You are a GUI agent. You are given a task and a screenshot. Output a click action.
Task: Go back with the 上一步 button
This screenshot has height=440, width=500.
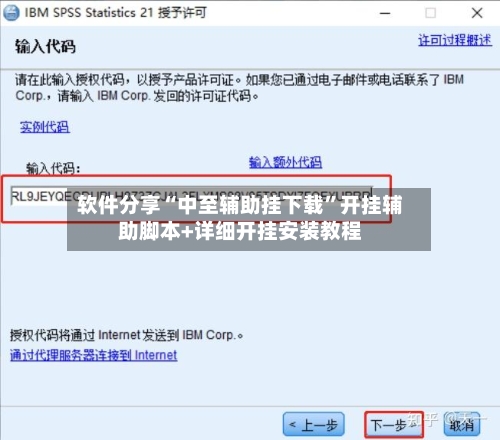[x=314, y=424]
